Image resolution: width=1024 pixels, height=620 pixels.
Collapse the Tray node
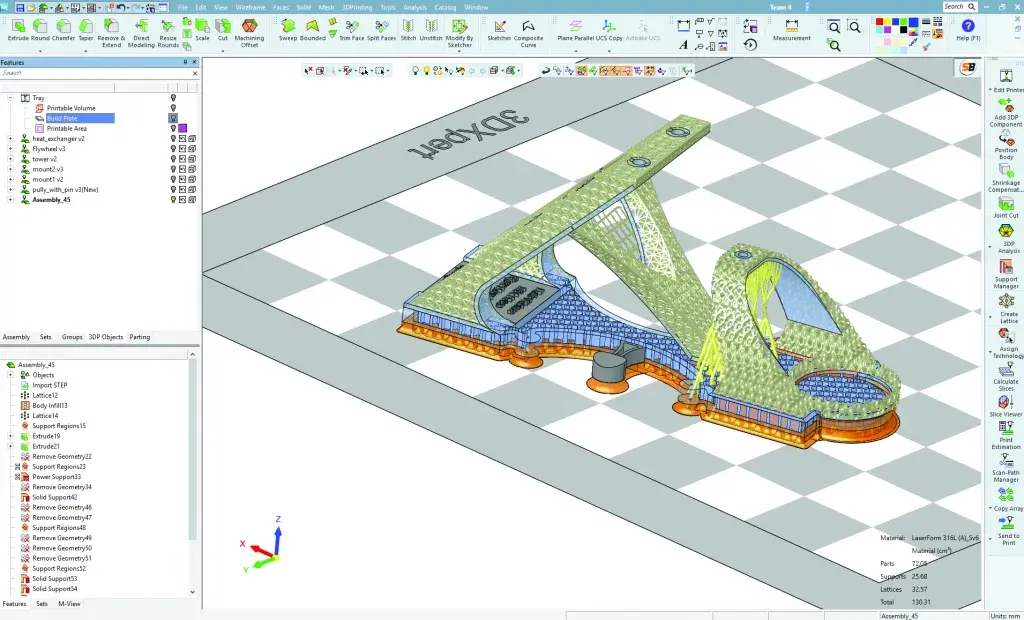[10, 97]
